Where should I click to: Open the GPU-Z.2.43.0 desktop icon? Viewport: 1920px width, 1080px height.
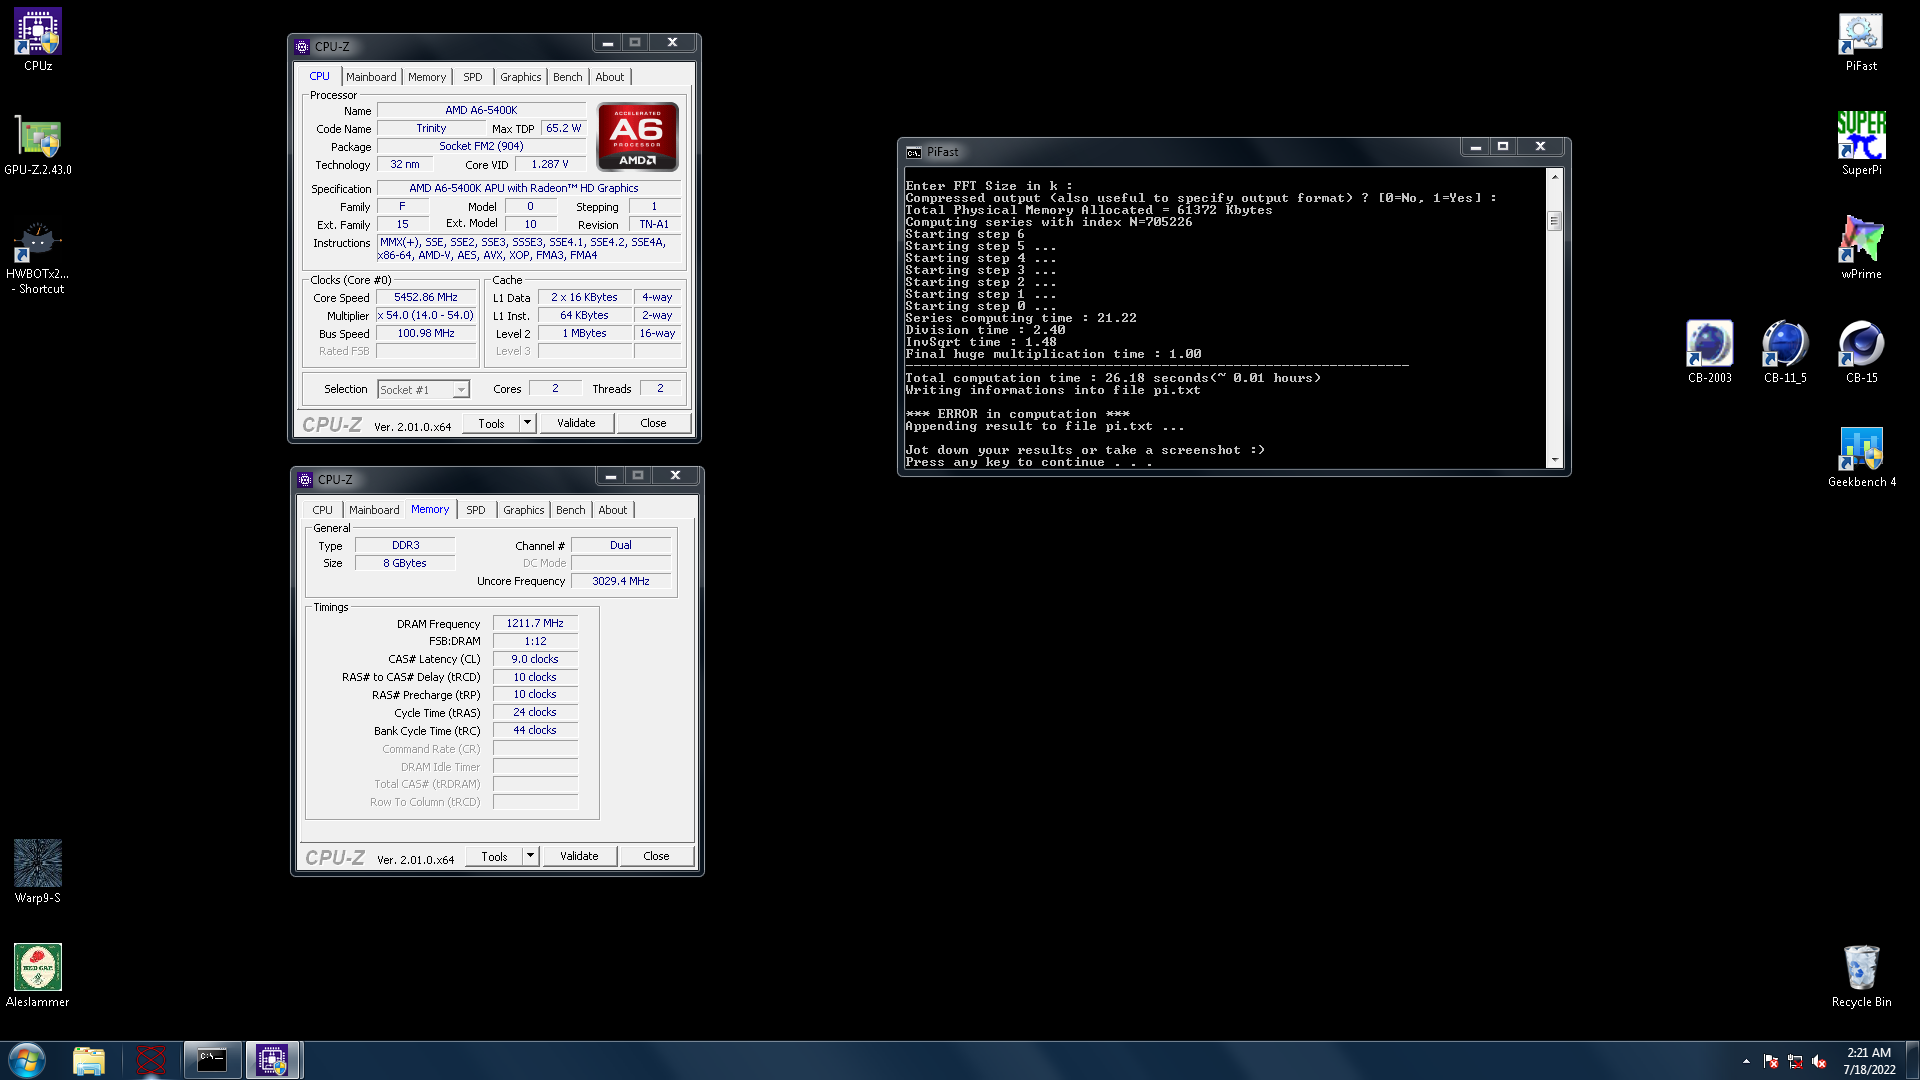tap(38, 145)
